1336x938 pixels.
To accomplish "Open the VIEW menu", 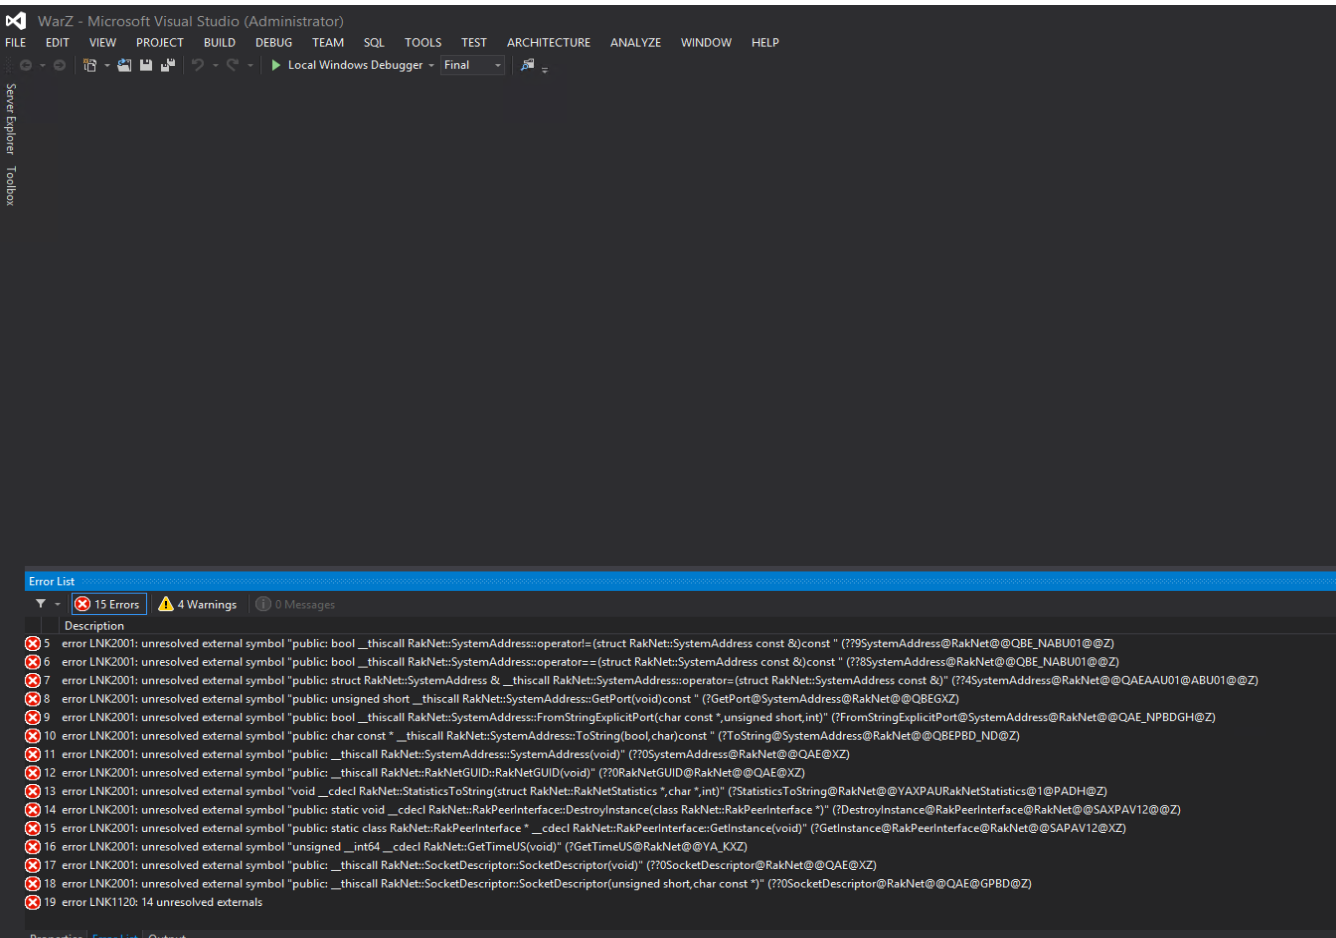I will click(x=102, y=43).
